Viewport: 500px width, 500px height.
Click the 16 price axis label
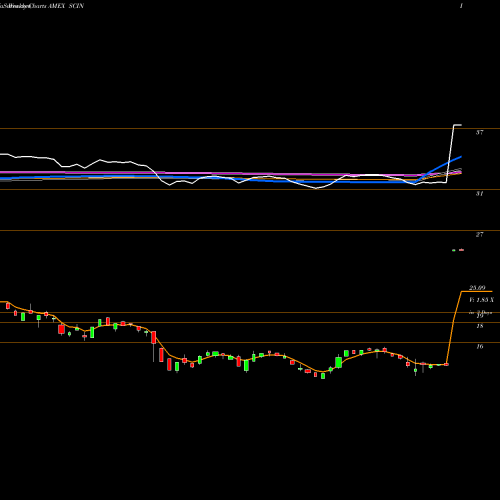tap(480, 347)
